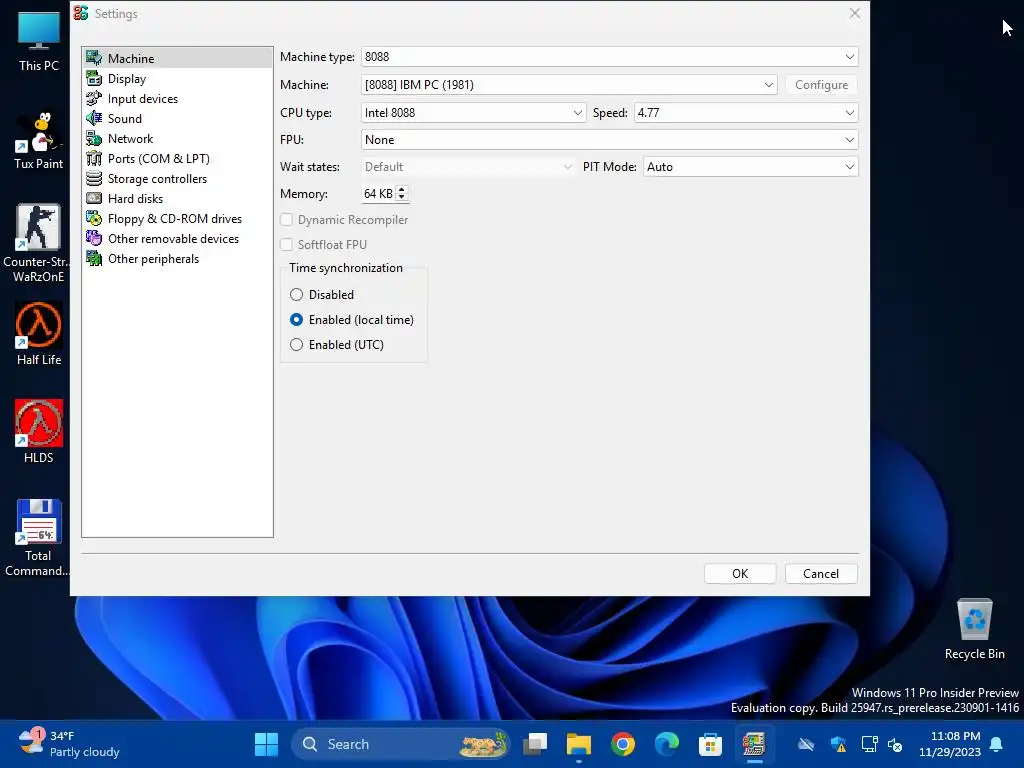Screen dimensions: 1024x768
Task: Select This PC desktop icon
Action: point(39,40)
